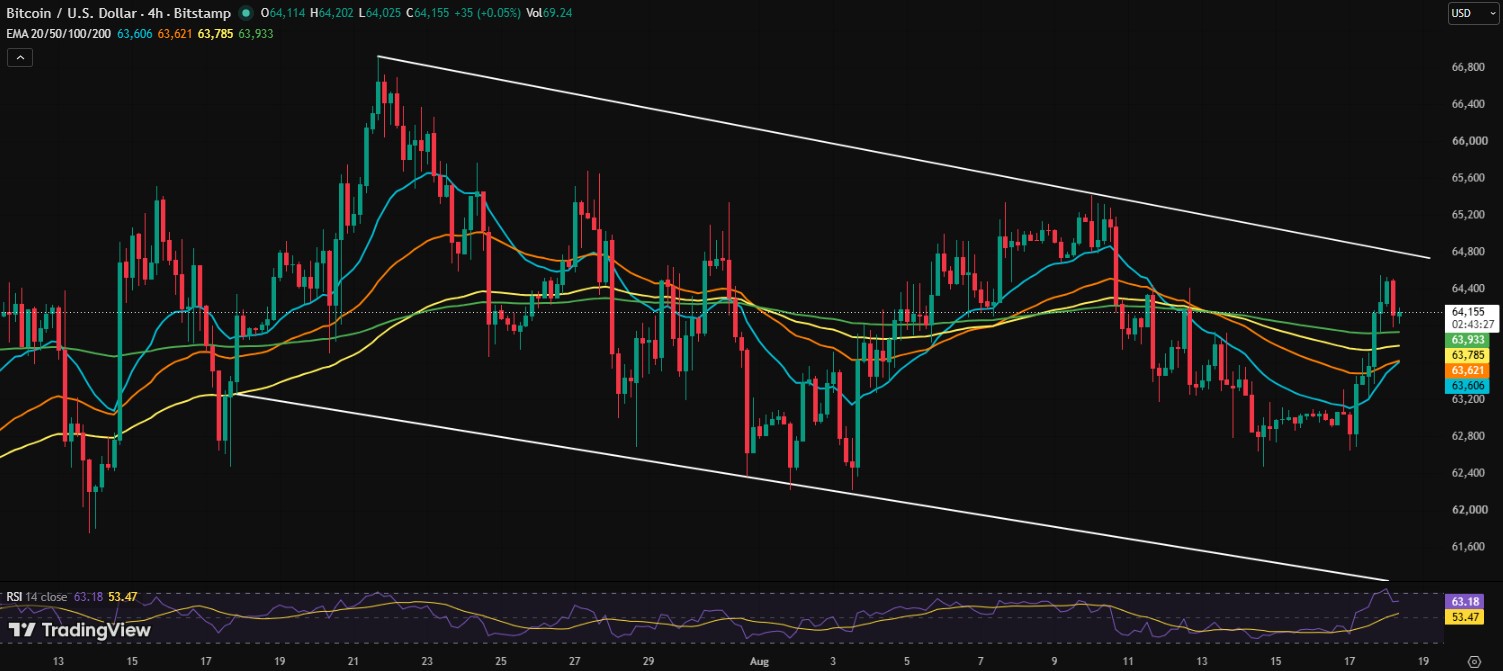The image size is (1503, 671).
Task: Select the lower white channel trendline
Action: click(x=810, y=487)
